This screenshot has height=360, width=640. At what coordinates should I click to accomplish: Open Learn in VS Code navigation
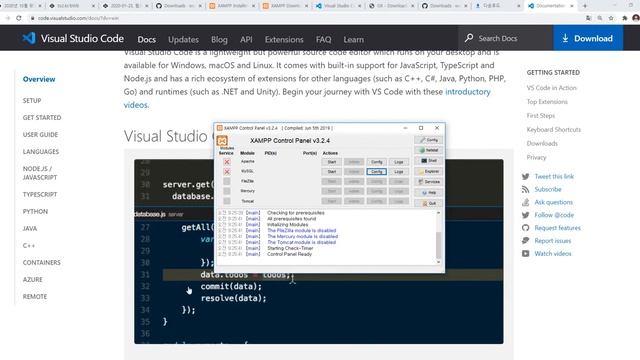click(353, 40)
